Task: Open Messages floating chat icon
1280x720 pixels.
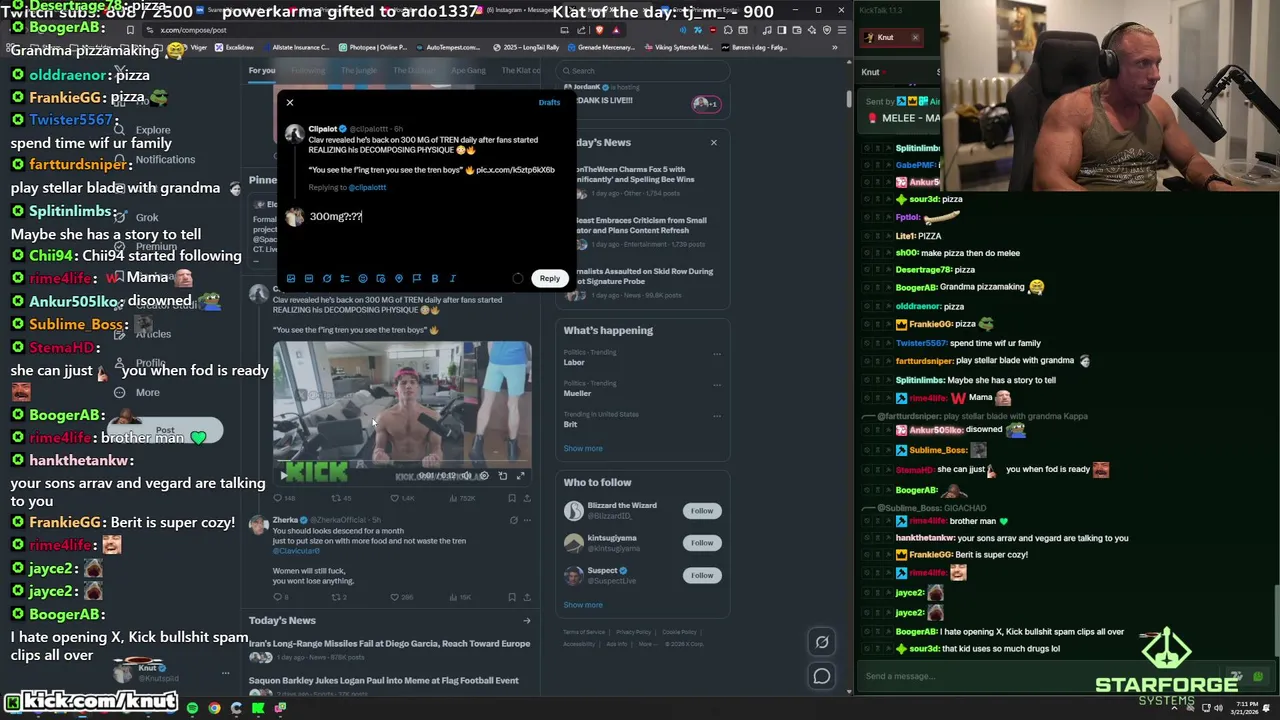Action: tap(822, 676)
